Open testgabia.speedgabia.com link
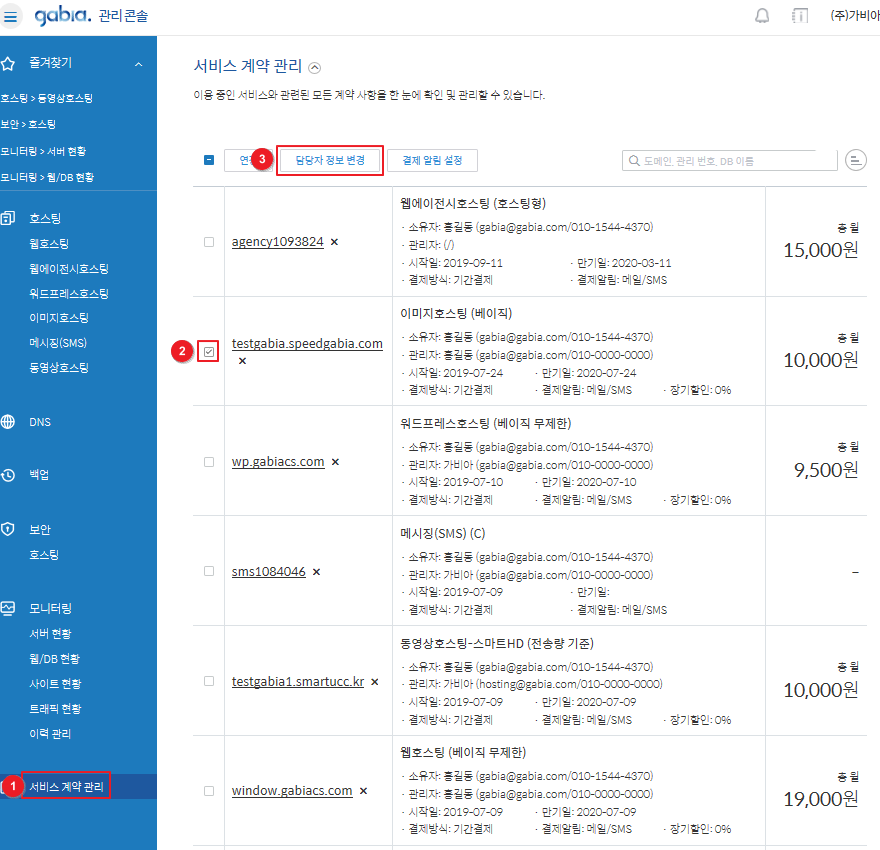Viewport: 880px width, 850px height. click(307, 343)
